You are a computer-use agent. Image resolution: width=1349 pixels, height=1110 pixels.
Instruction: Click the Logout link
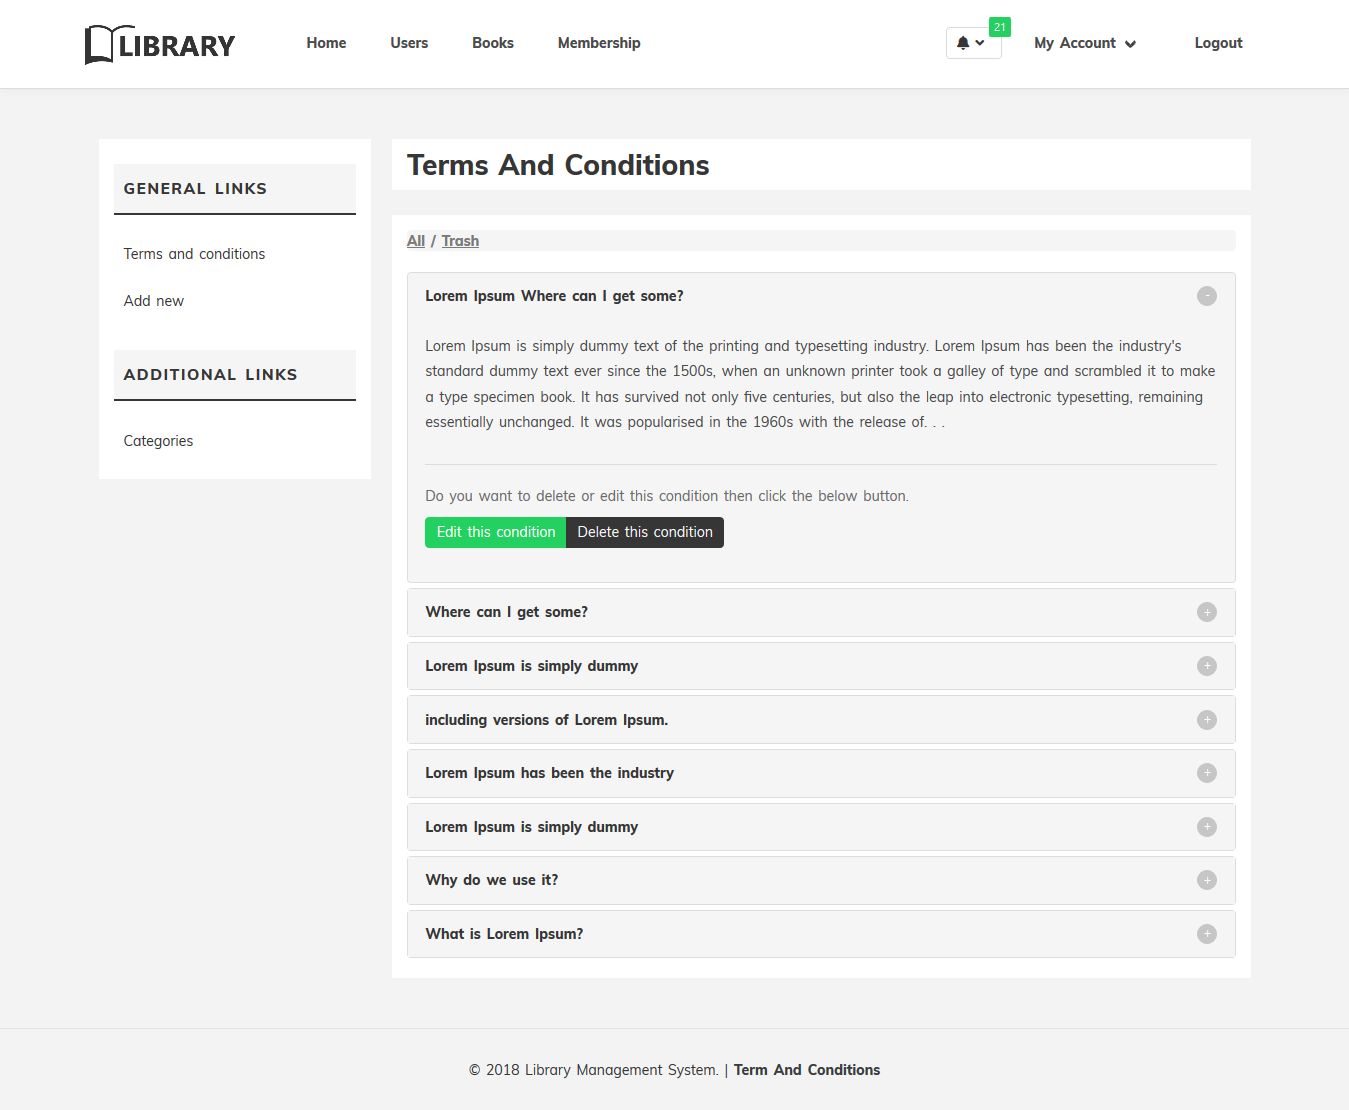pyautogui.click(x=1218, y=43)
